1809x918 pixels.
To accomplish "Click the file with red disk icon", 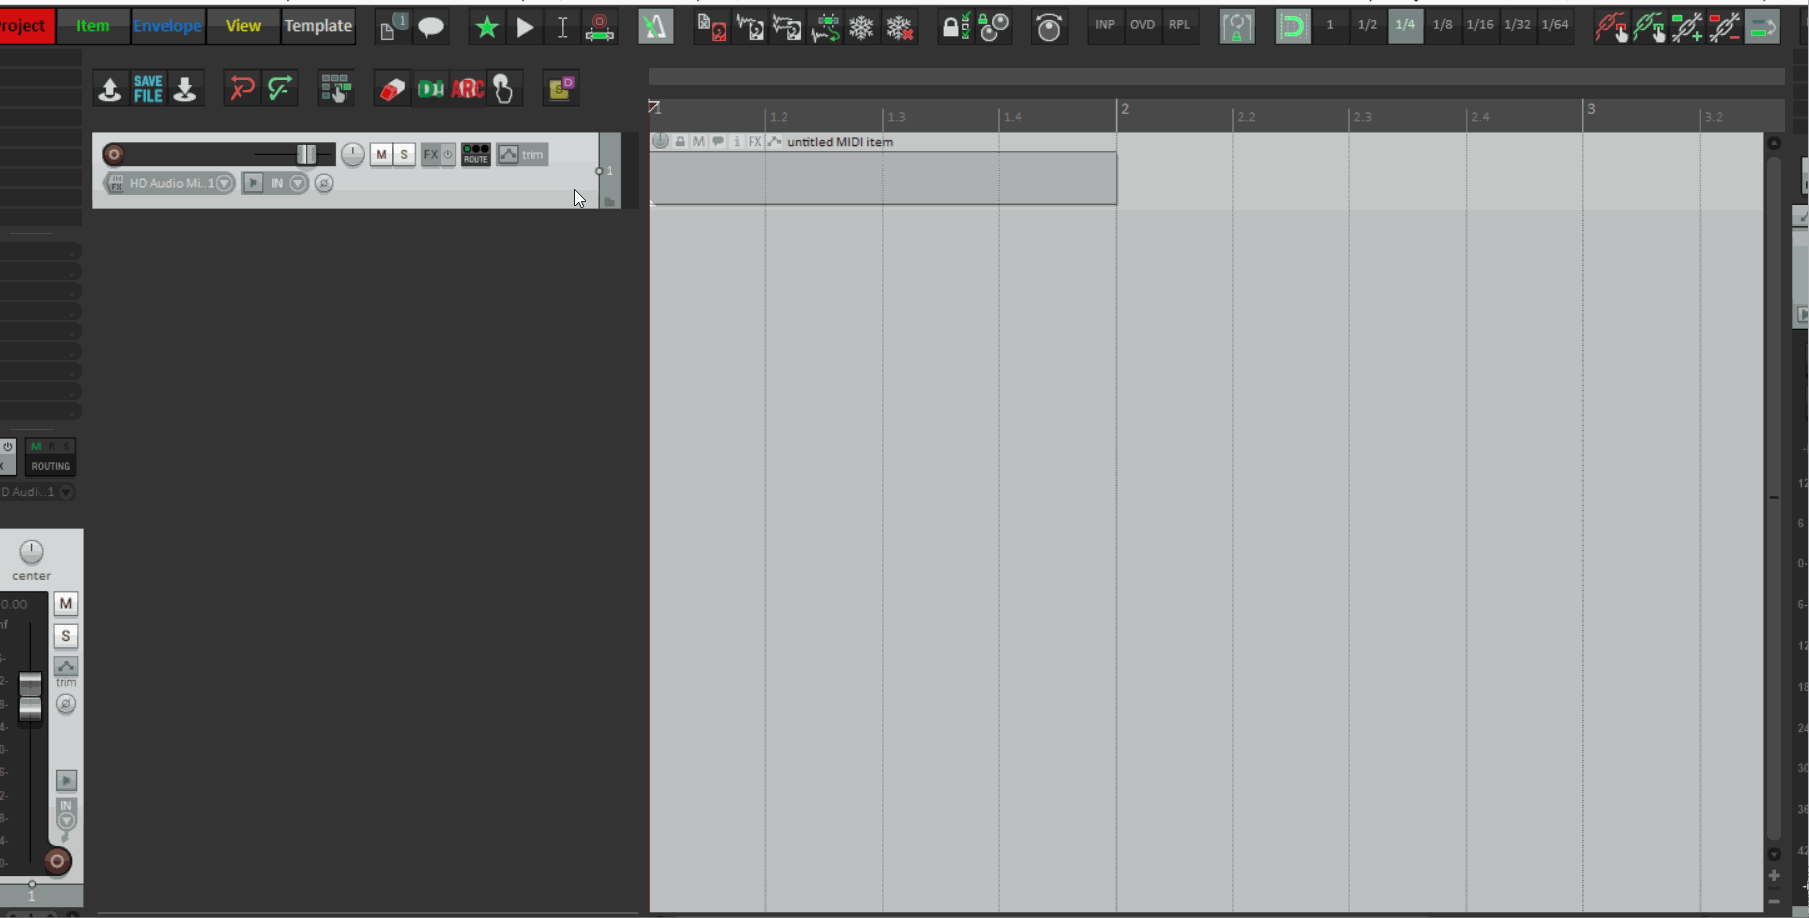I will 711,27.
